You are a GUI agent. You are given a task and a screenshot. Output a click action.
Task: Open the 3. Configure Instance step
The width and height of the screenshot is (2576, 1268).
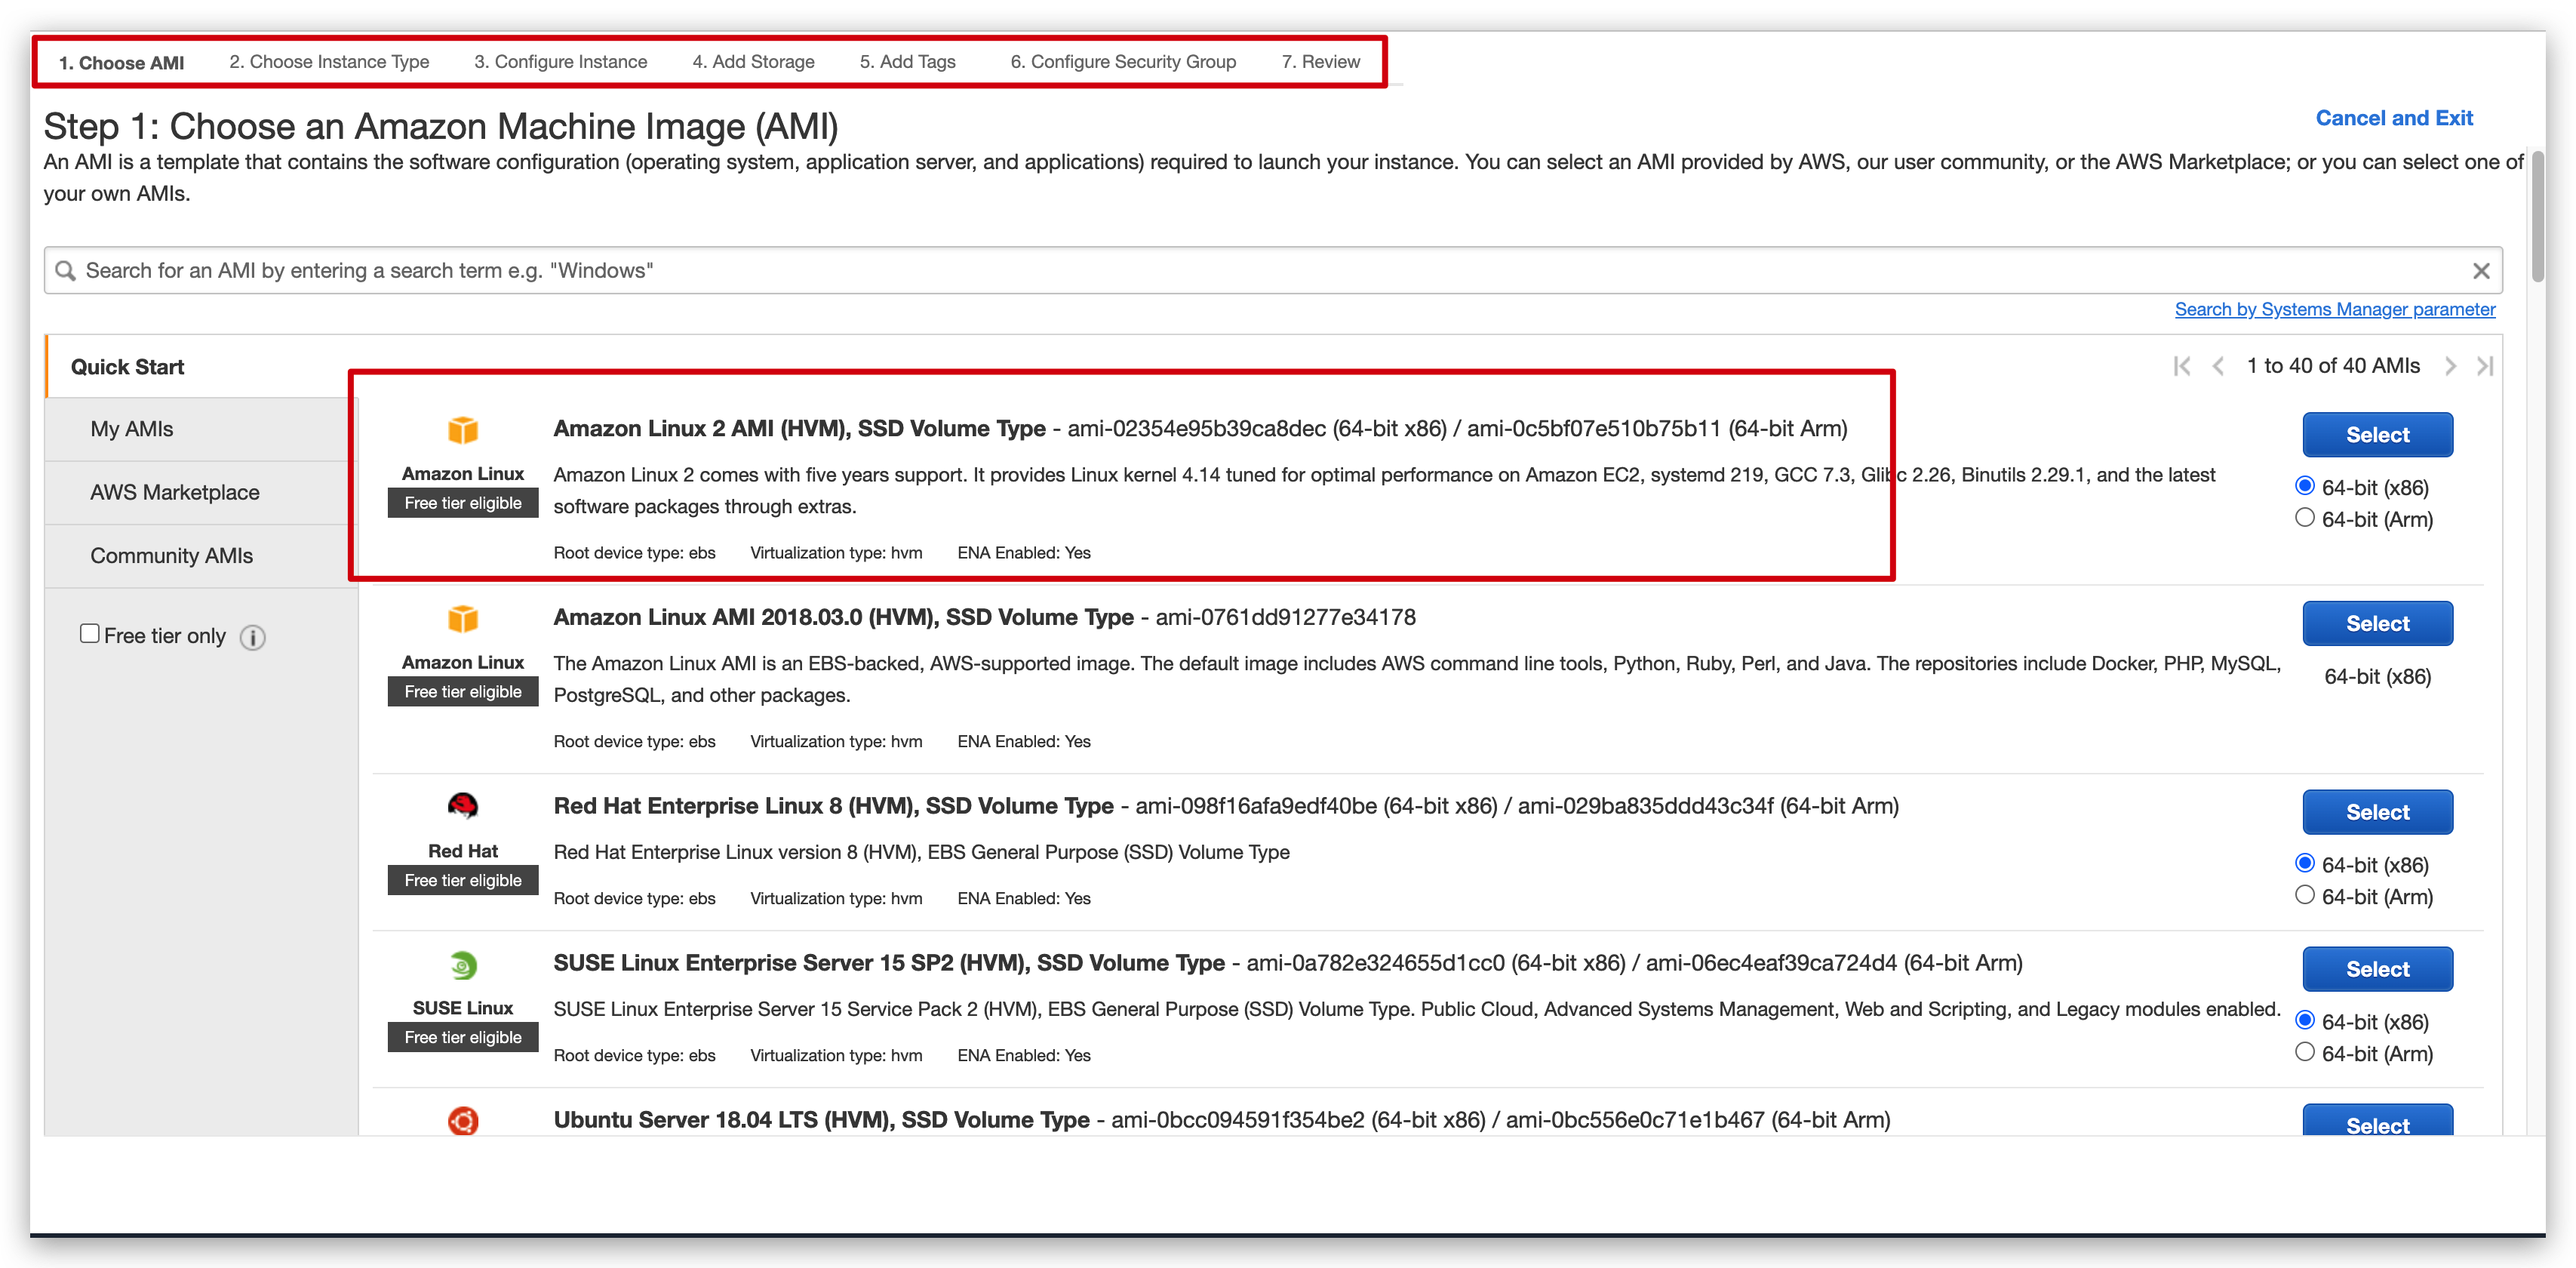(x=561, y=62)
